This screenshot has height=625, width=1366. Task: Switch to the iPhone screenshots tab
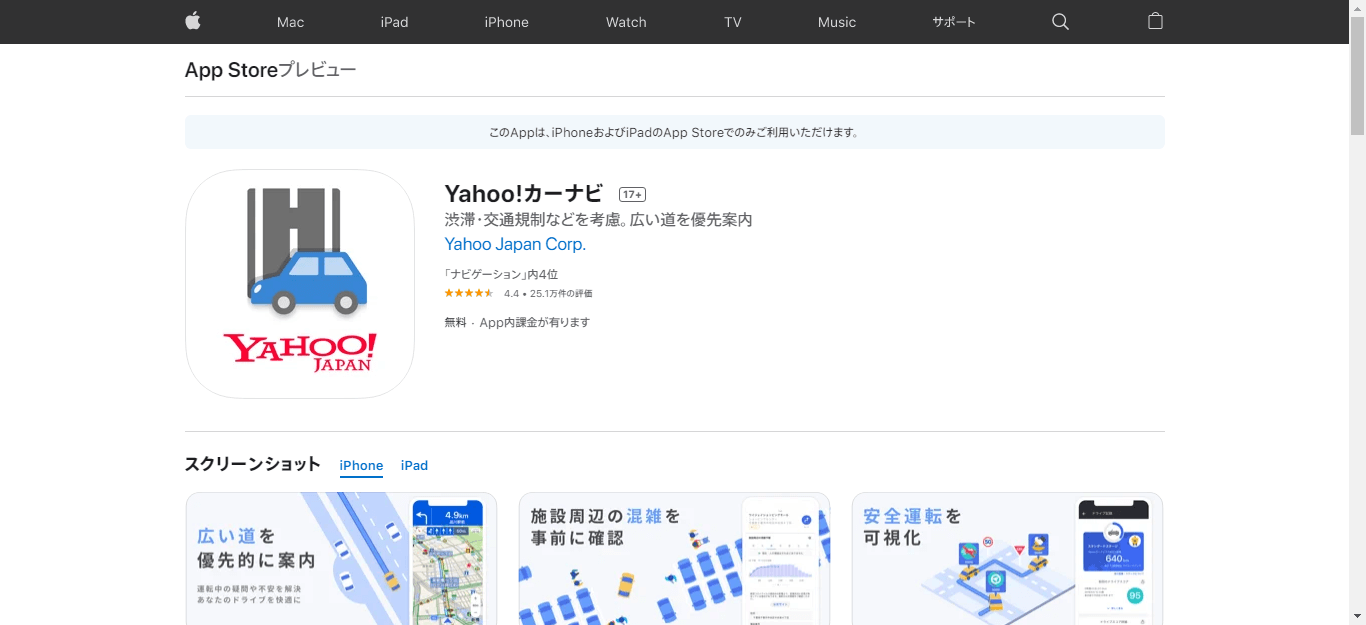point(361,465)
